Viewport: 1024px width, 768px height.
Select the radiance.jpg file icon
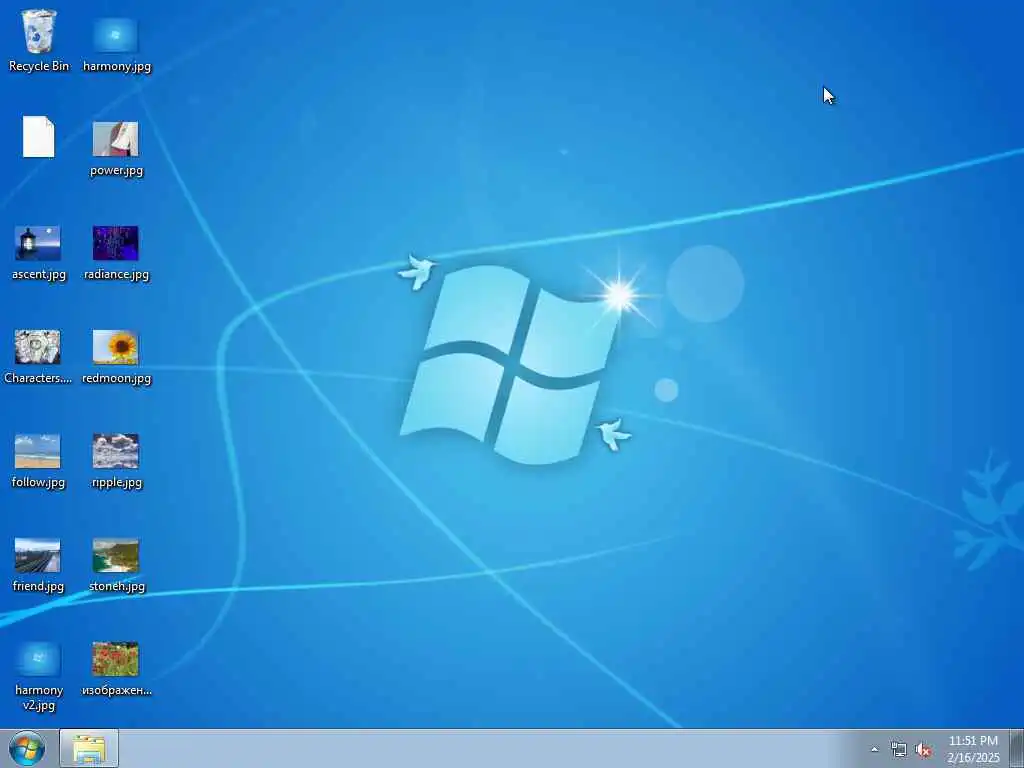pyautogui.click(x=116, y=253)
